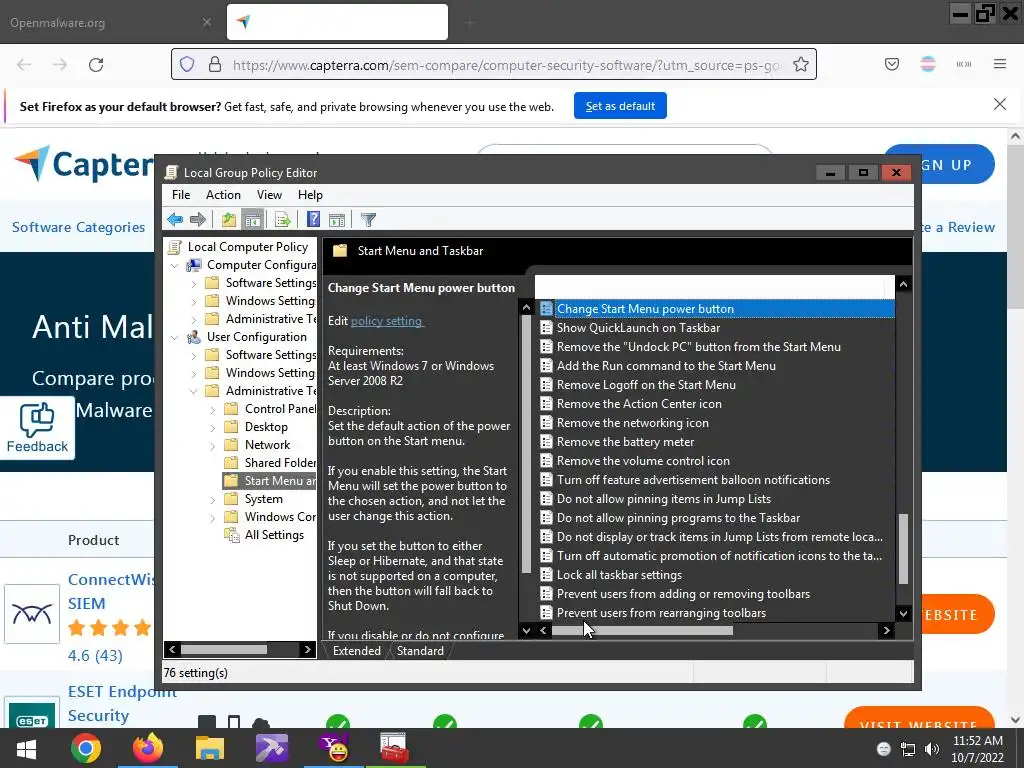Click the shield tracking protection icon
This screenshot has height=768, width=1024.
187,64
